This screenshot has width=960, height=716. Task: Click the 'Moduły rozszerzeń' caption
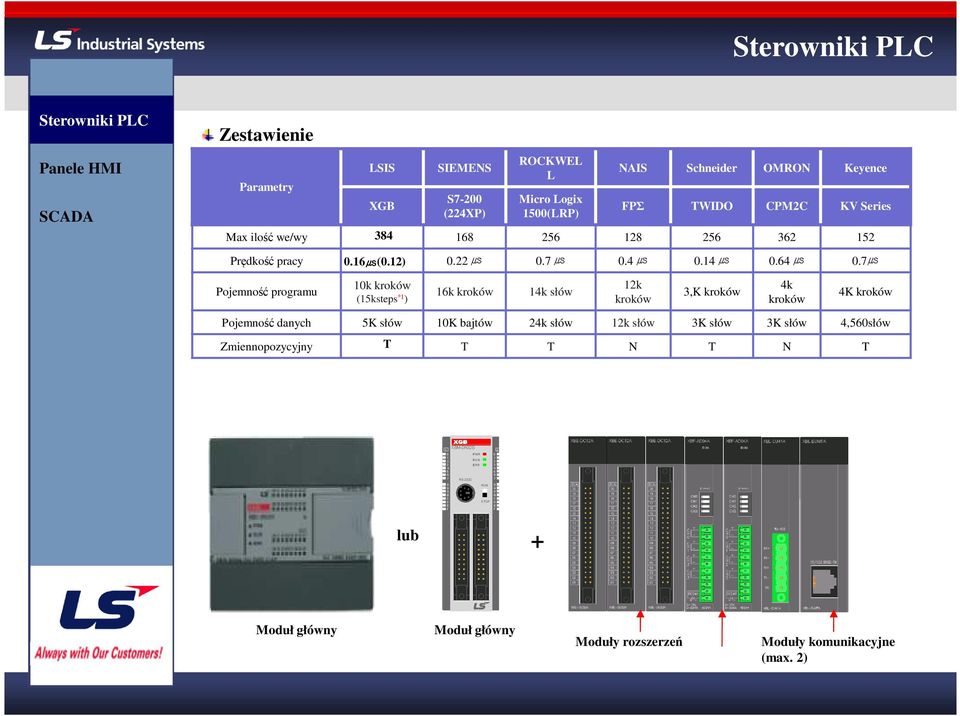(x=629, y=641)
